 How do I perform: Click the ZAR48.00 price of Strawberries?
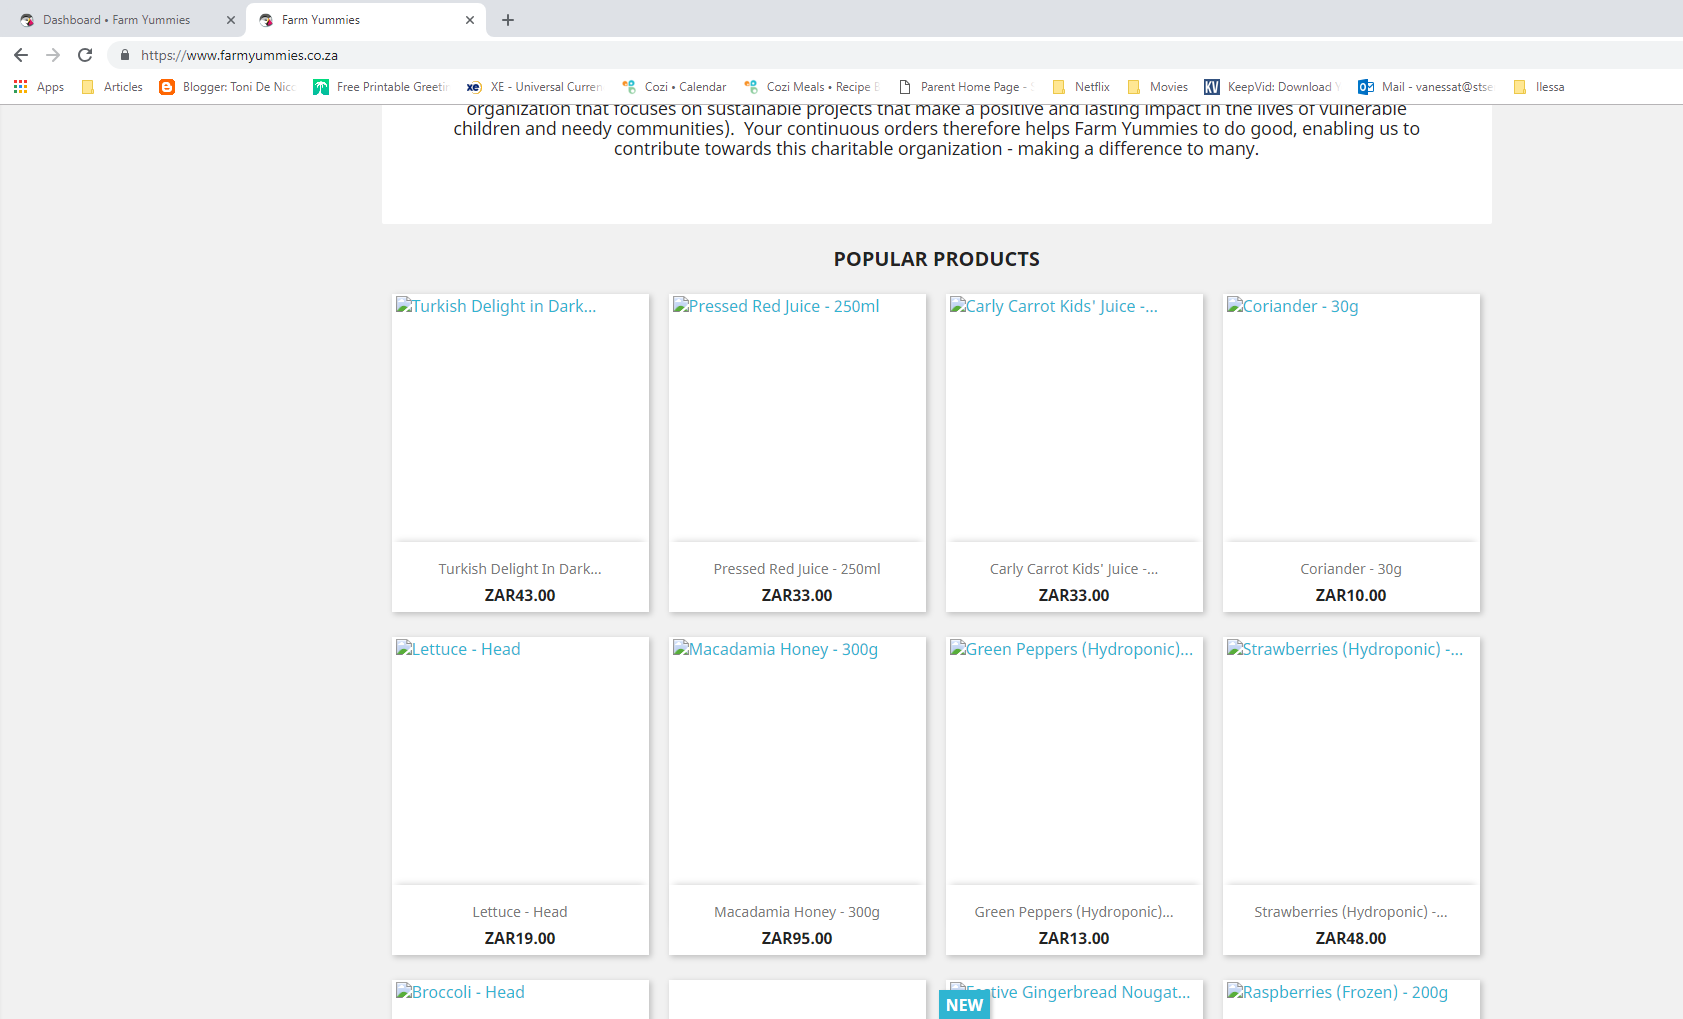coord(1351,938)
